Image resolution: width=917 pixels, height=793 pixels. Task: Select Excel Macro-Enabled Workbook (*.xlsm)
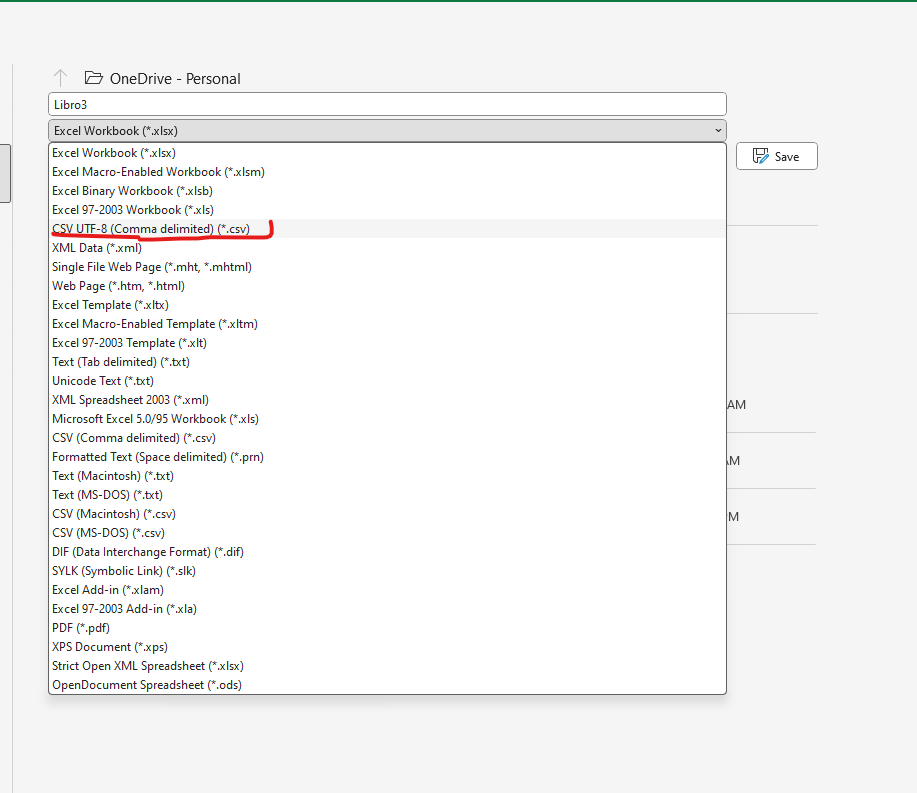(x=387, y=172)
